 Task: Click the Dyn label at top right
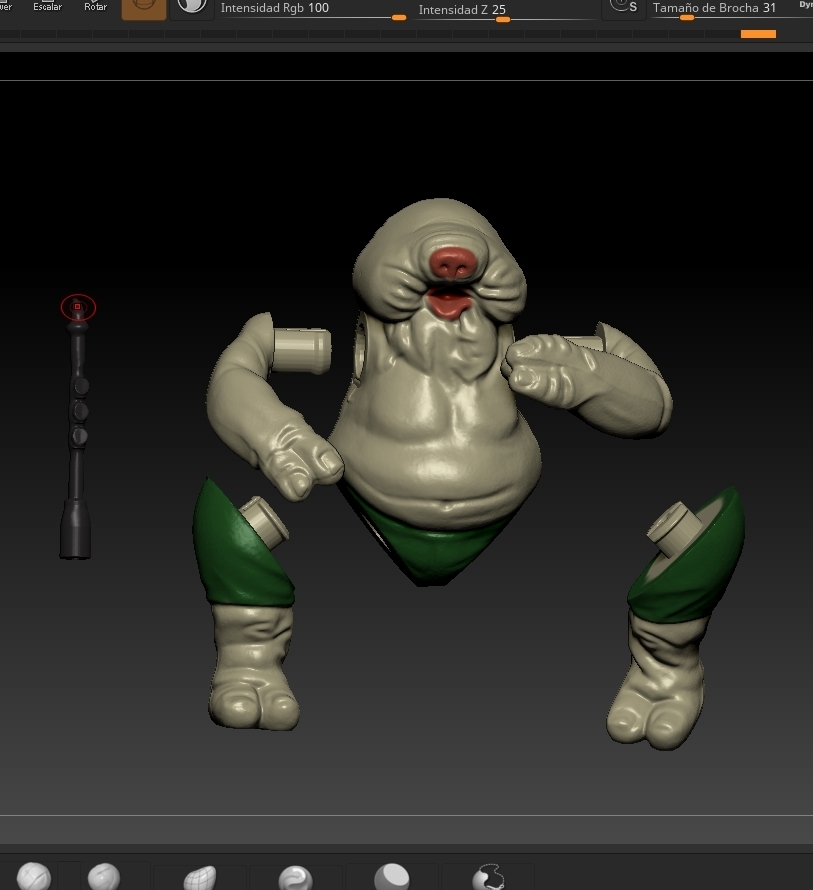(806, 5)
